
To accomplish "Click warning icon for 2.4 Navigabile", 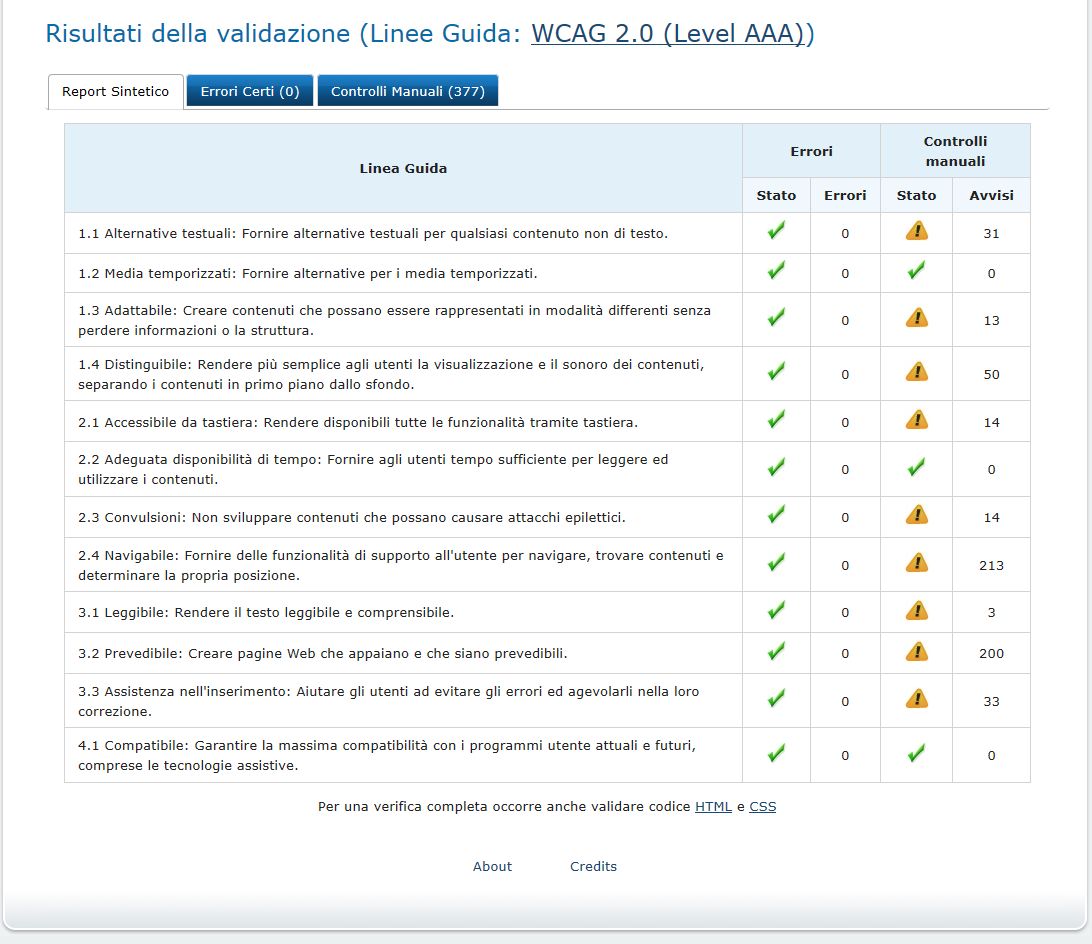I will click(916, 564).
